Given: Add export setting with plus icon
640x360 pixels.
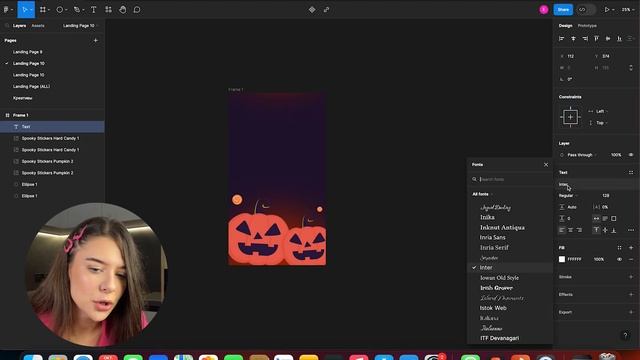Looking at the screenshot, I should click(631, 312).
